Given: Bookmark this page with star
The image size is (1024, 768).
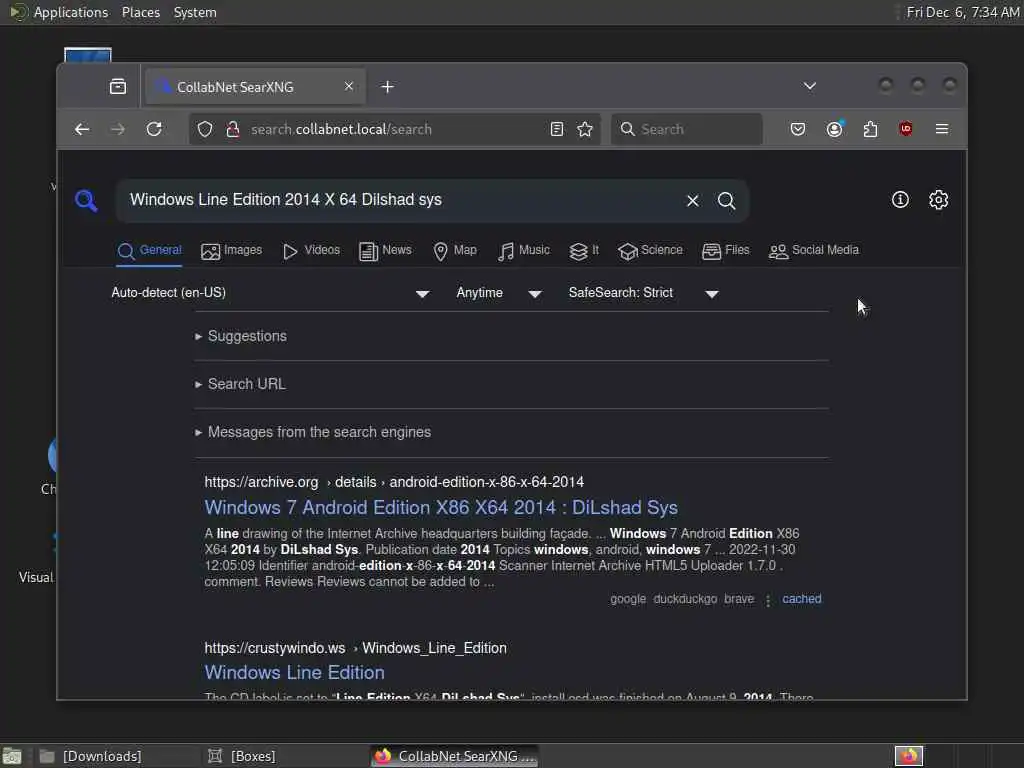Looking at the screenshot, I should point(585,129).
